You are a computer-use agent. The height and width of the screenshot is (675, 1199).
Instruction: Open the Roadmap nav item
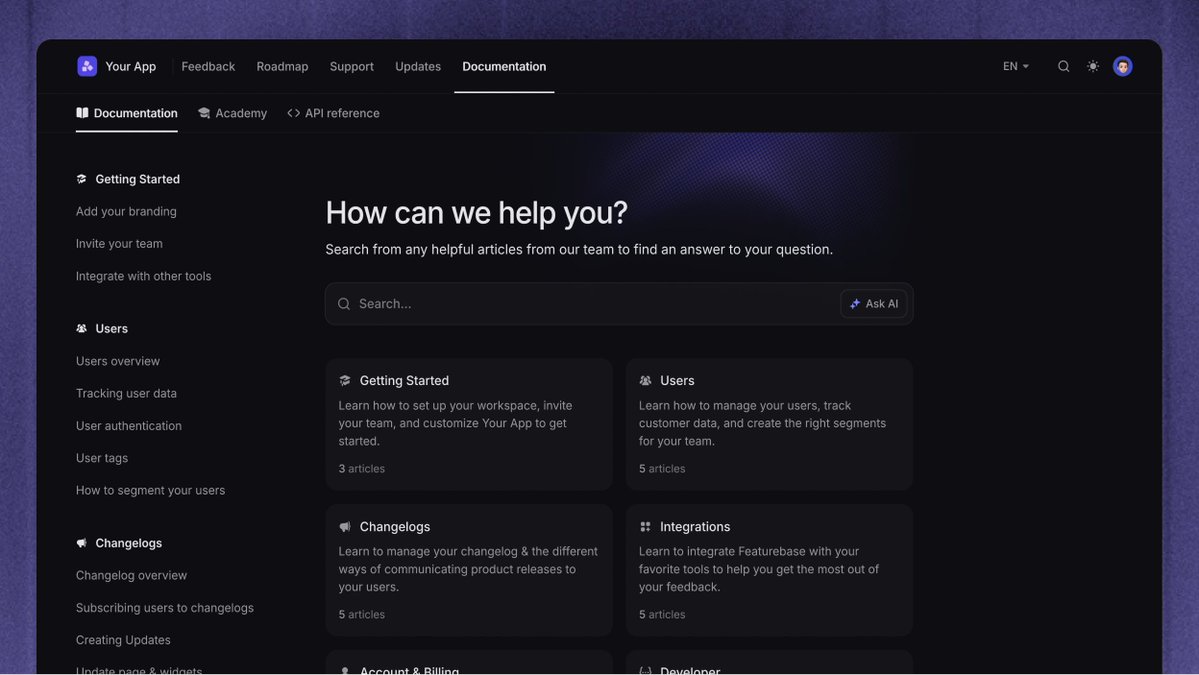pos(282,67)
